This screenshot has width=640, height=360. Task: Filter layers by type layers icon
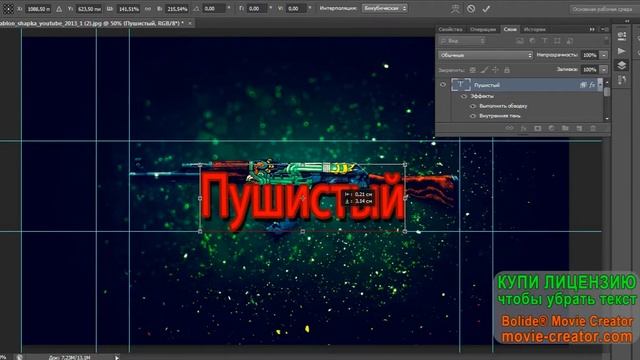click(x=544, y=41)
